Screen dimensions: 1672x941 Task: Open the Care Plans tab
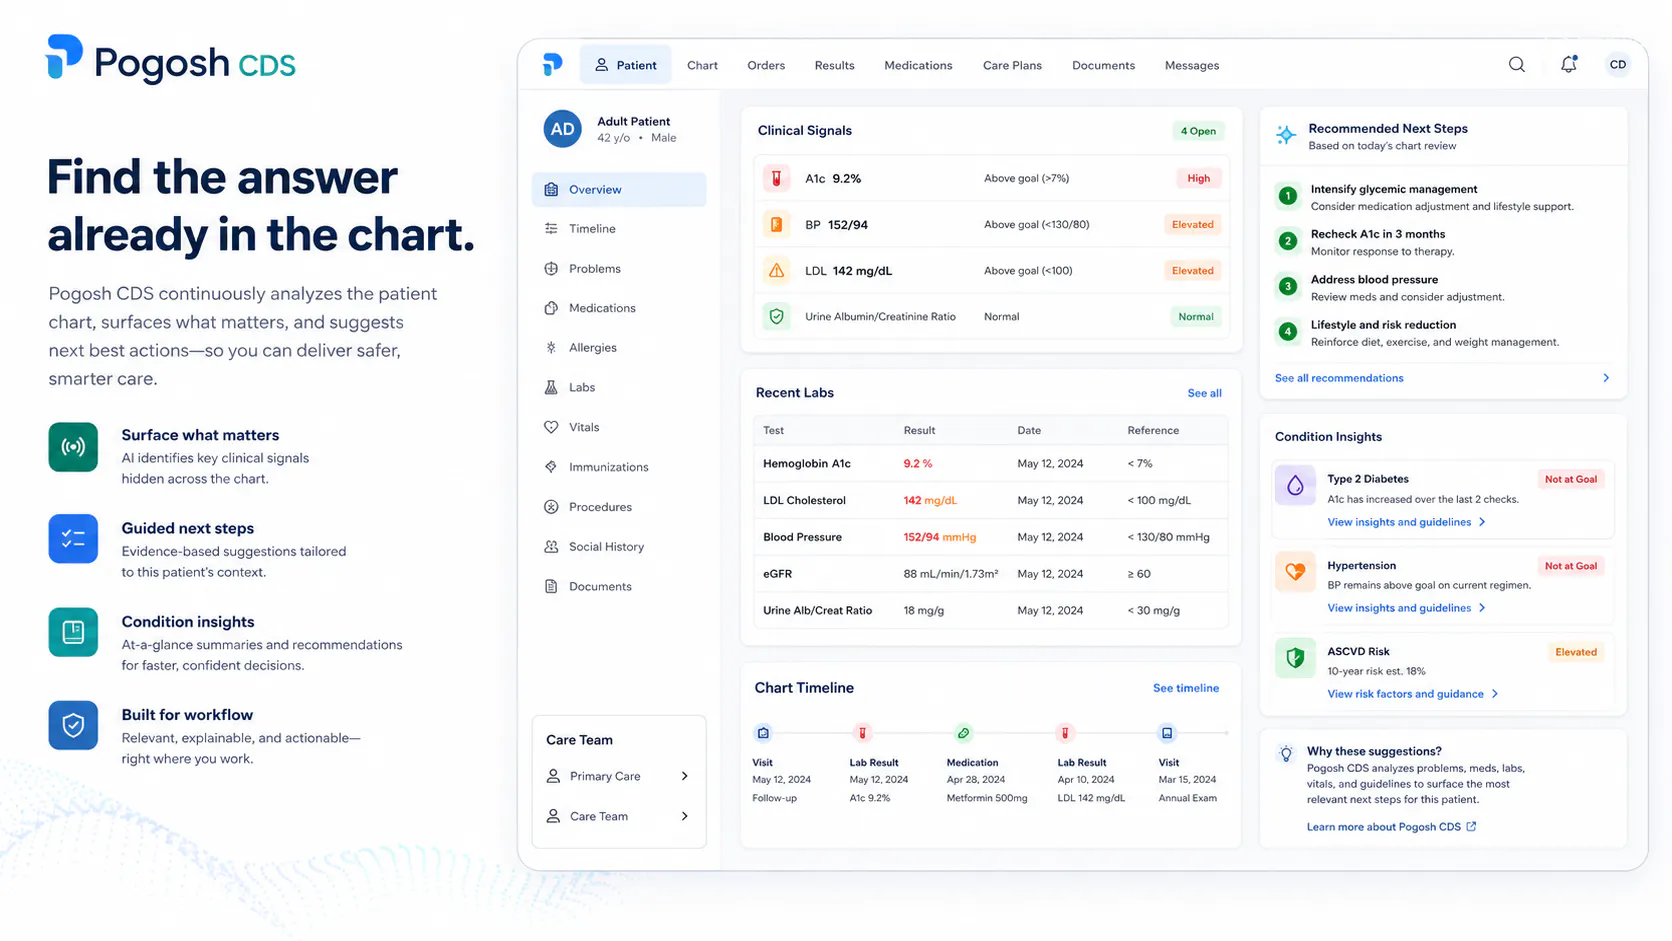1012,65
